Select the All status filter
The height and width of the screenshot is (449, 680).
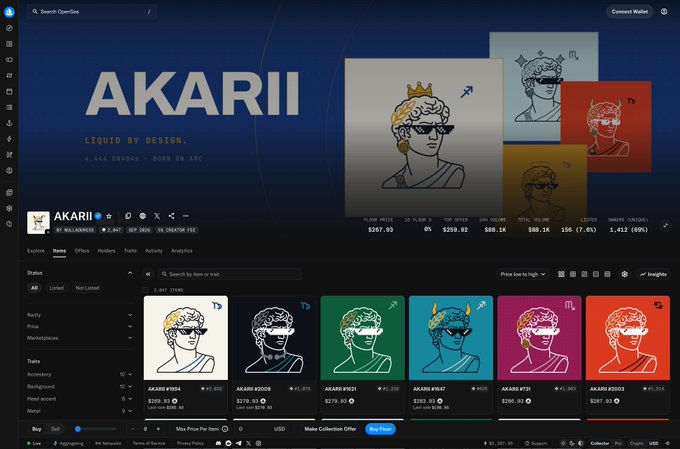tap(34, 288)
